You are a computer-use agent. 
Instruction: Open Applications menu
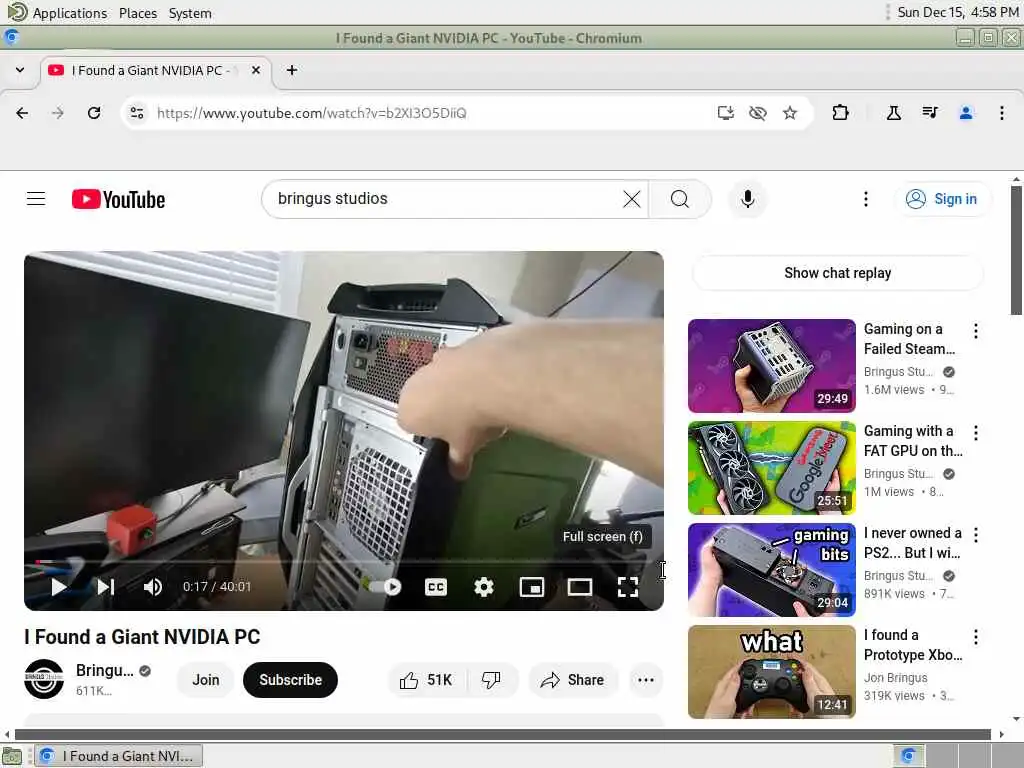pyautogui.click(x=69, y=13)
